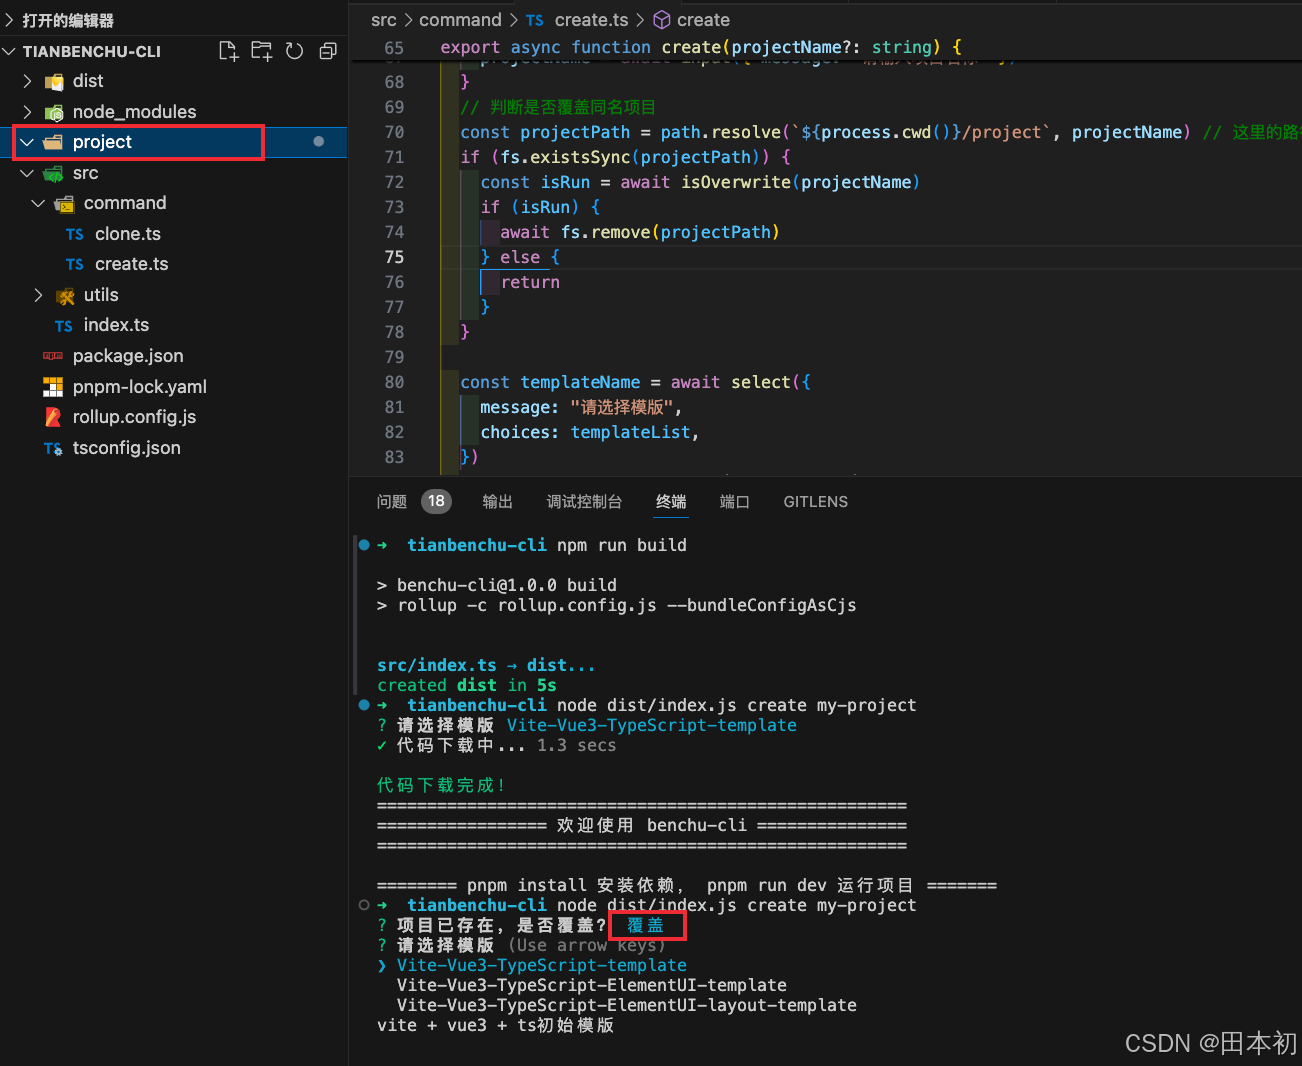Select Vite-Vue3-TypeScript-ElementUI-template terminal option
This screenshot has width=1302, height=1066.
tap(592, 985)
